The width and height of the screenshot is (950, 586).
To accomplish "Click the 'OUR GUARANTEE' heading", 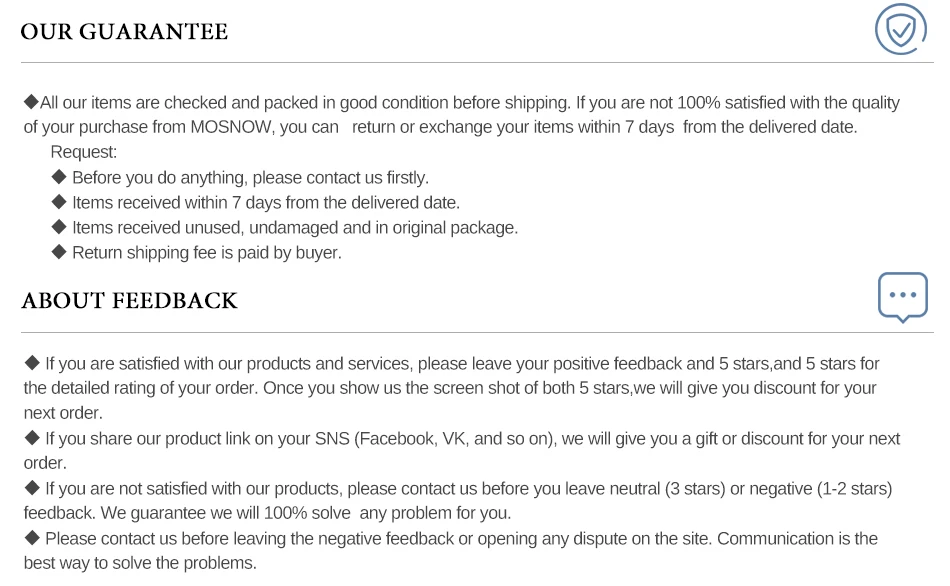I will point(124,32).
